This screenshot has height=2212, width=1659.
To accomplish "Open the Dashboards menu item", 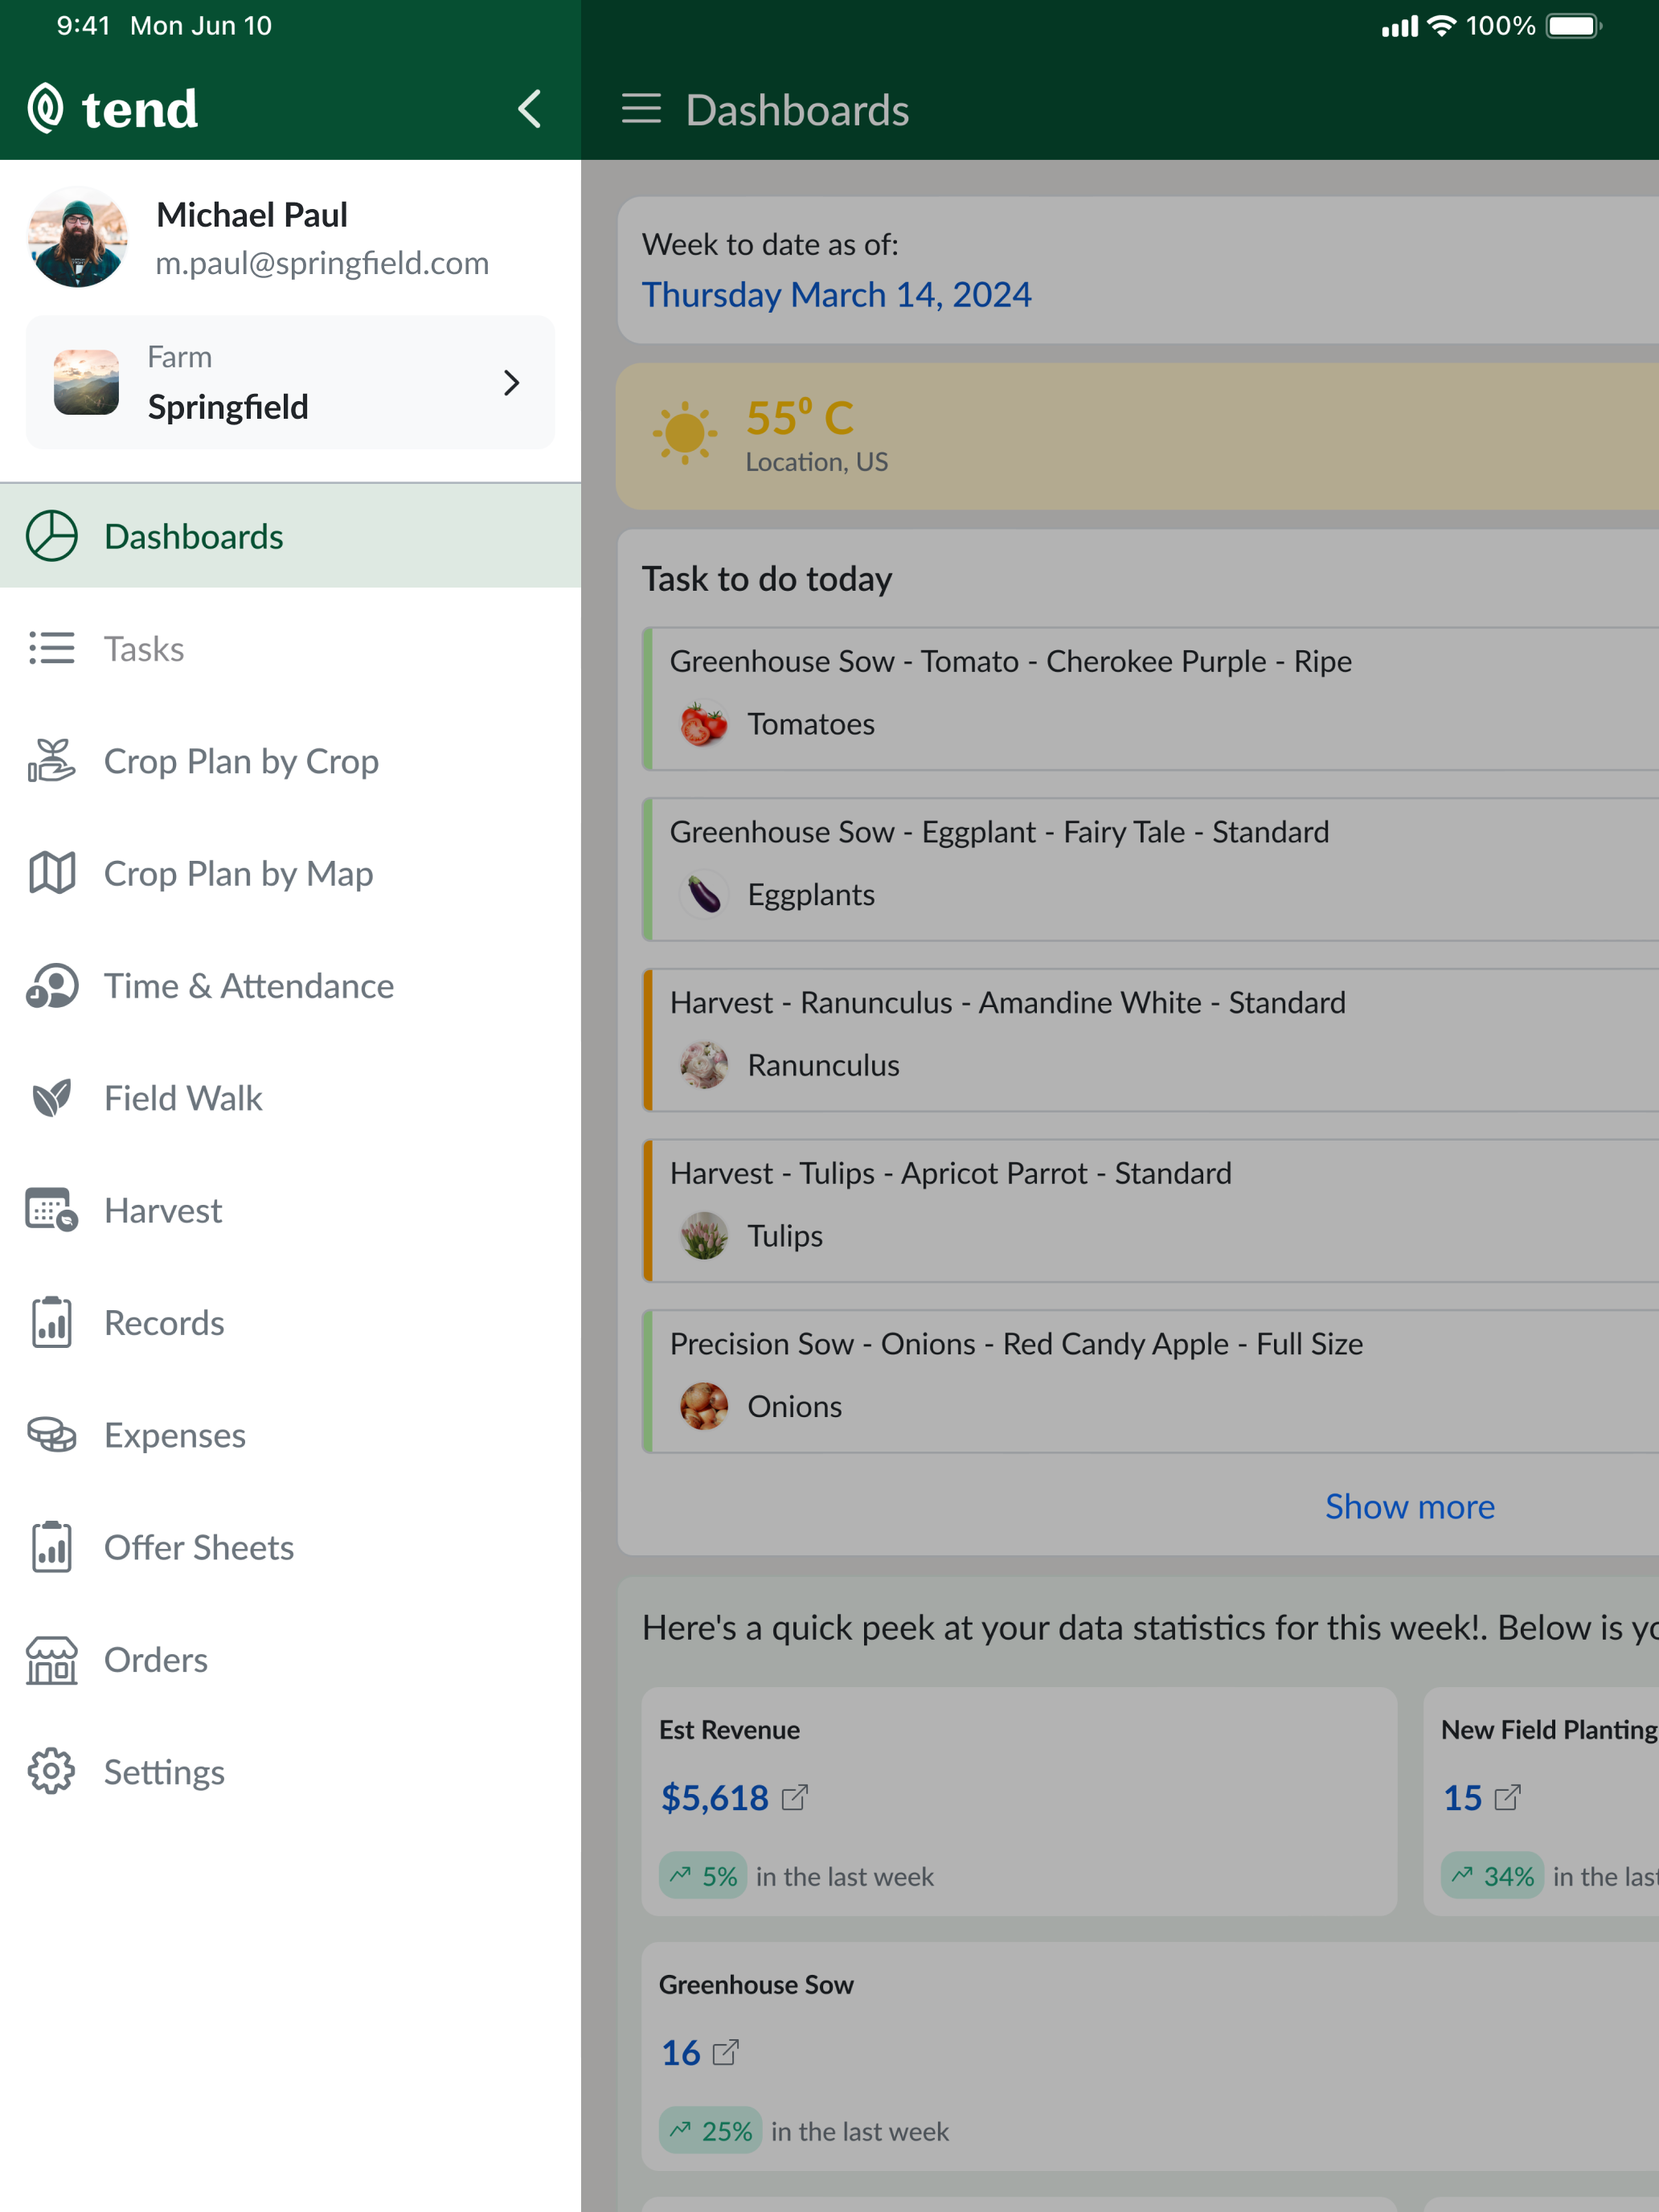I will pyautogui.click(x=290, y=536).
